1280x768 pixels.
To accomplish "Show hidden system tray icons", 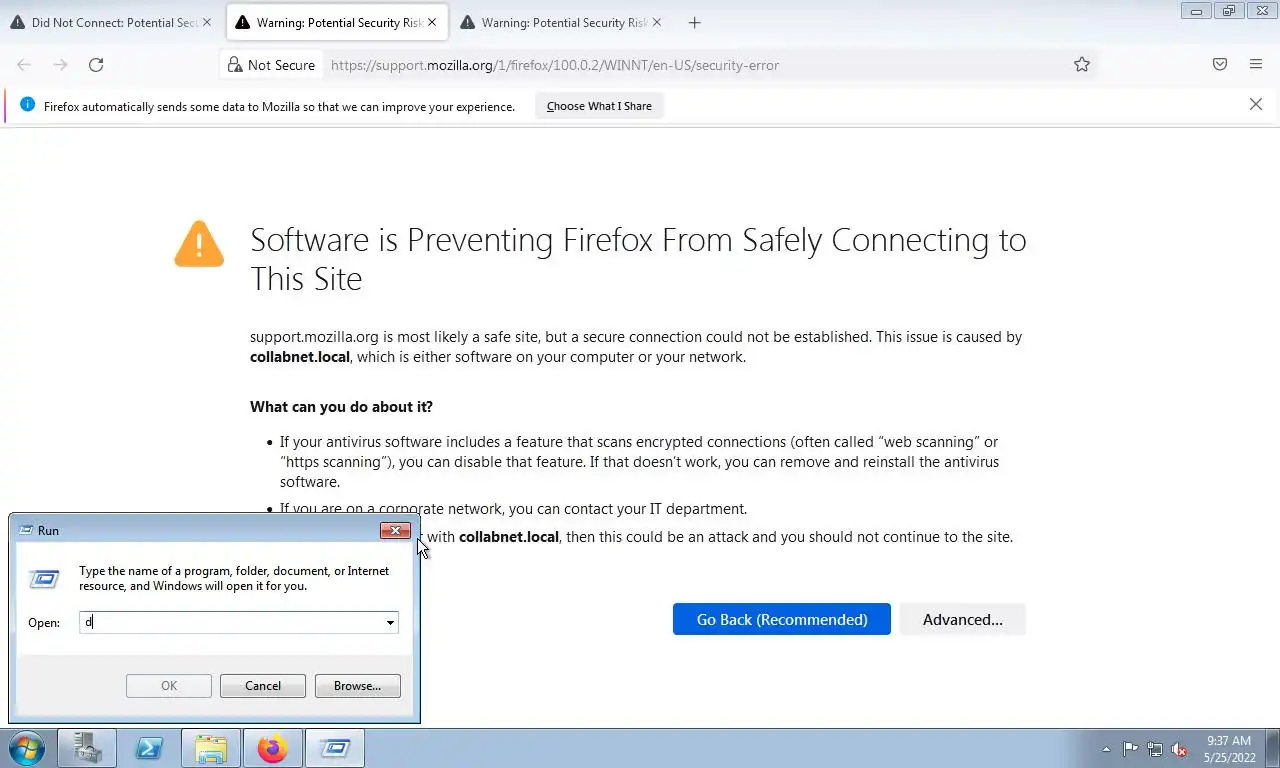I will click(x=1106, y=749).
